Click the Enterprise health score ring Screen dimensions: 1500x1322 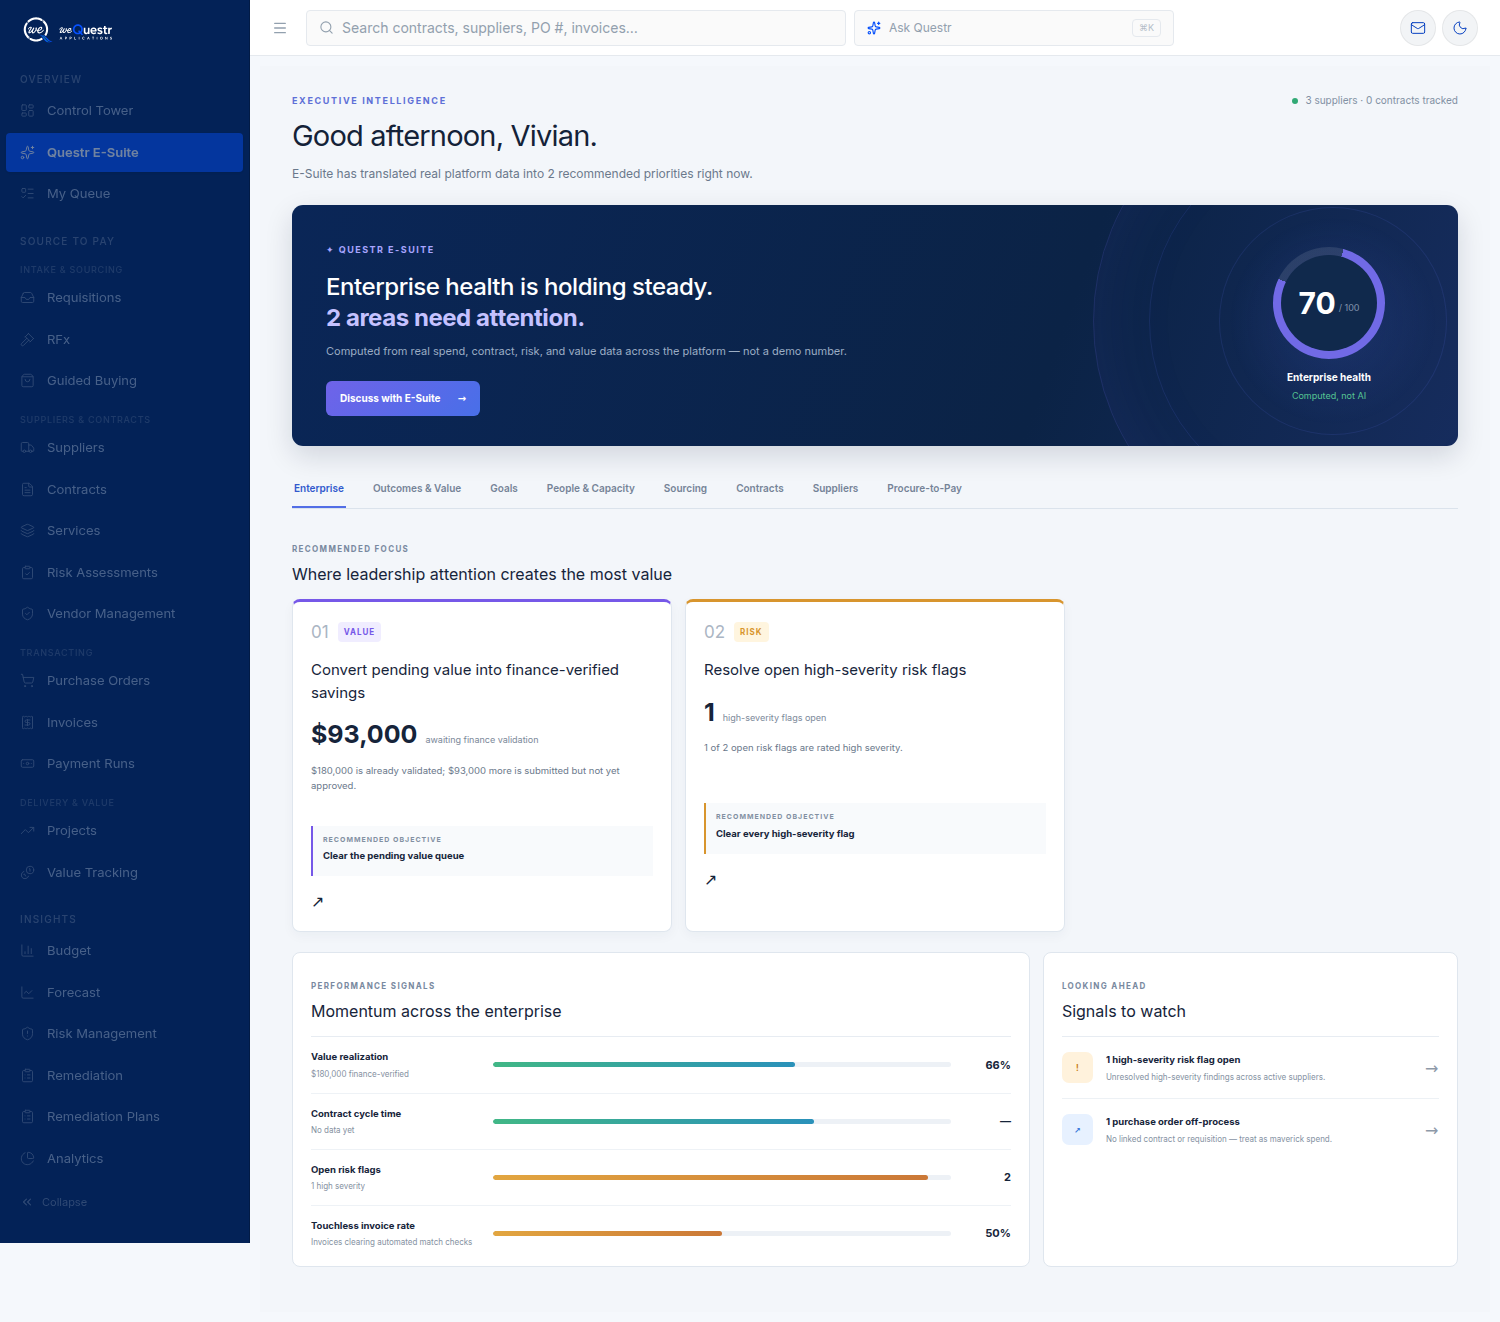click(x=1329, y=303)
